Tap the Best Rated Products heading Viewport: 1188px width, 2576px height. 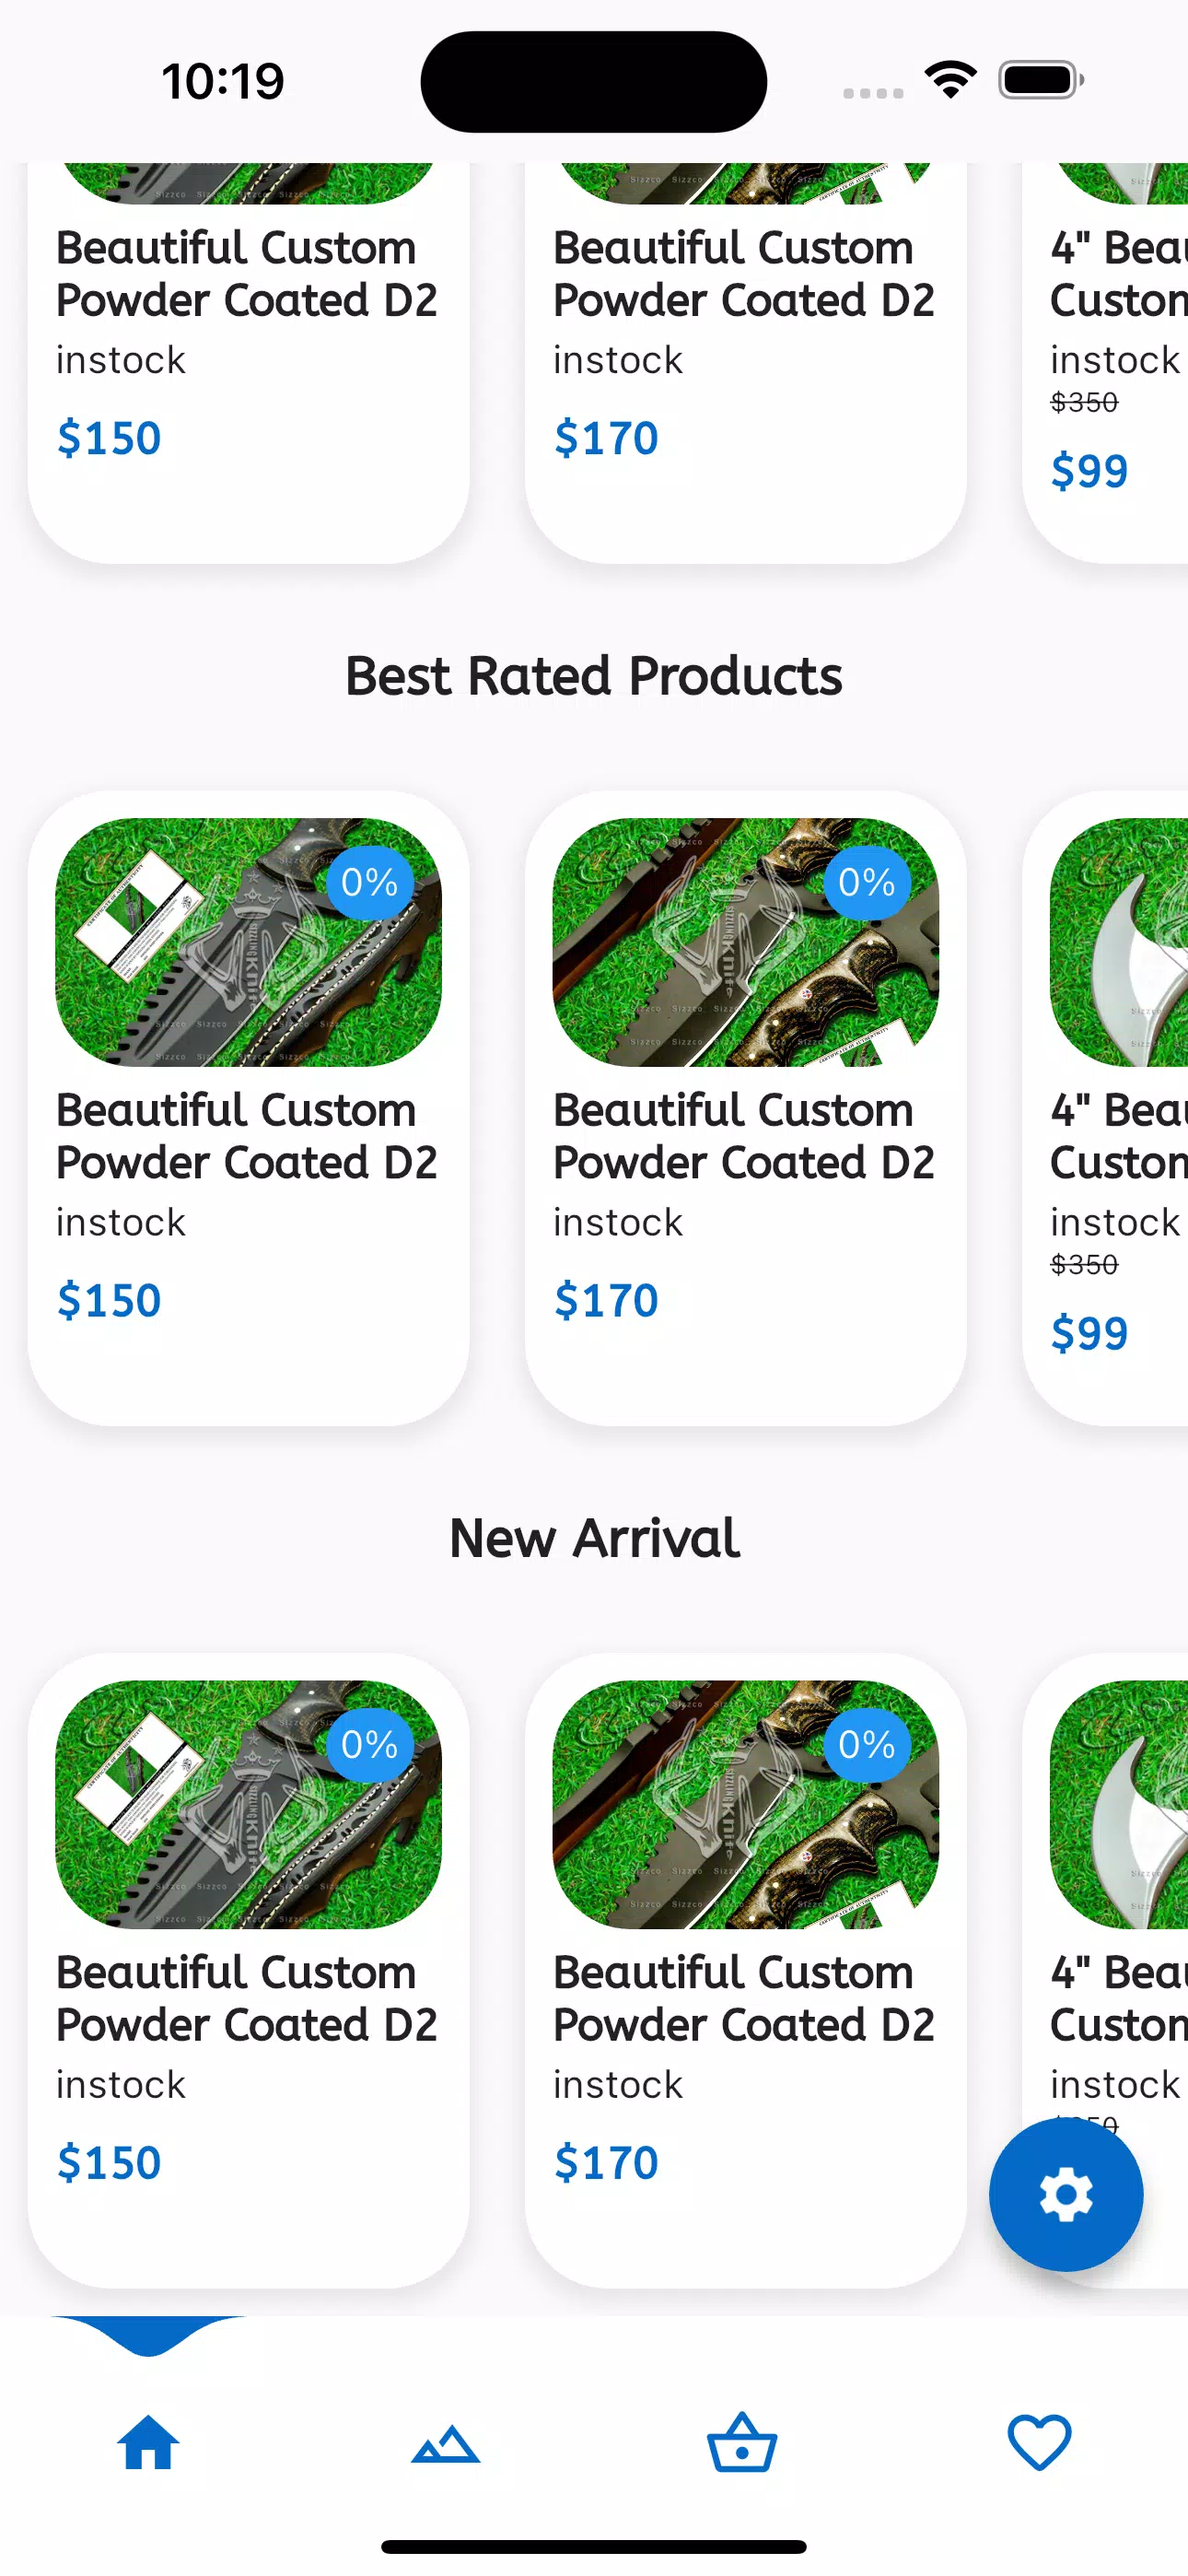(x=594, y=676)
